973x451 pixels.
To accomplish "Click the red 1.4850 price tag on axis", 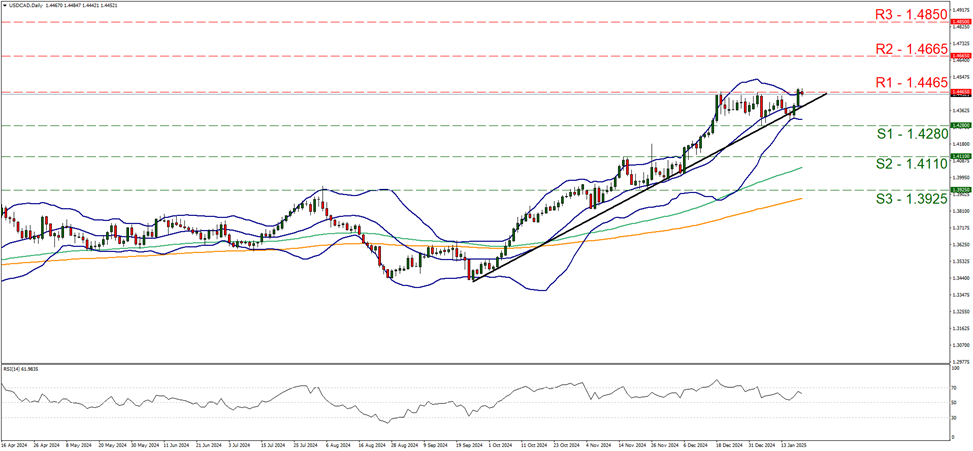I will (956, 21).
